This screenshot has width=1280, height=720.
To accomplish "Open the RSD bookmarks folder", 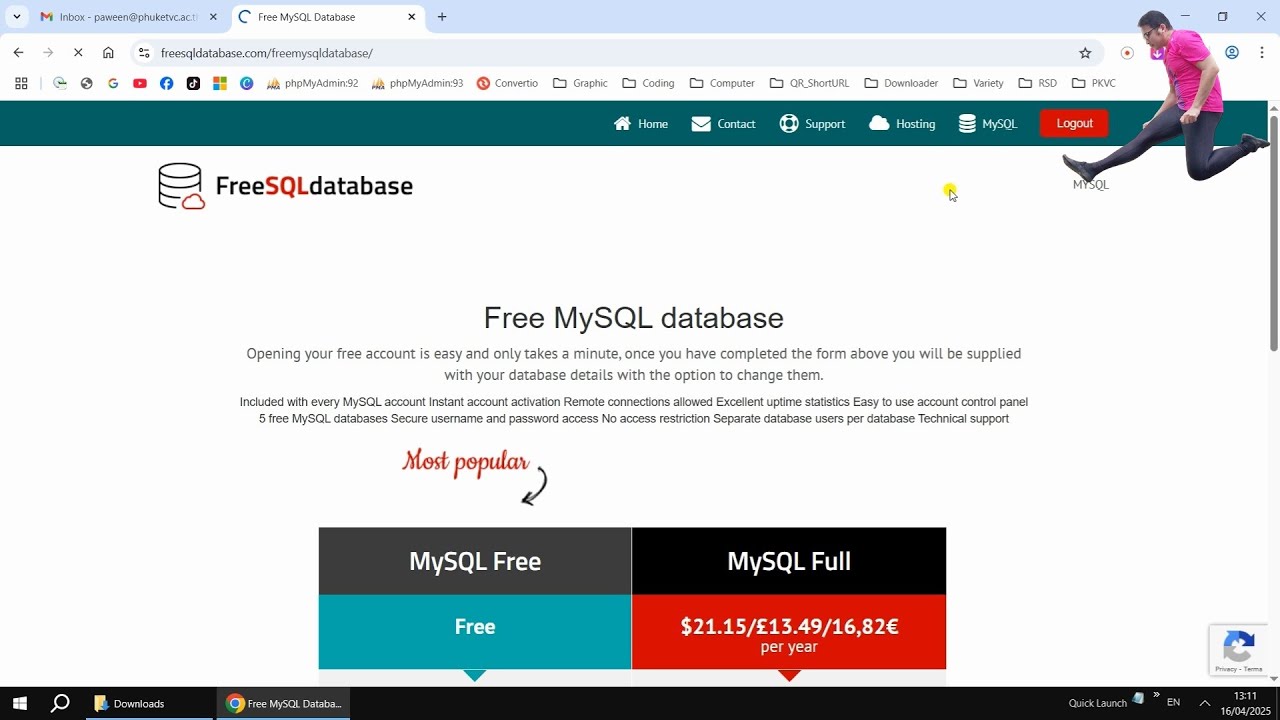I will click(x=1037, y=83).
